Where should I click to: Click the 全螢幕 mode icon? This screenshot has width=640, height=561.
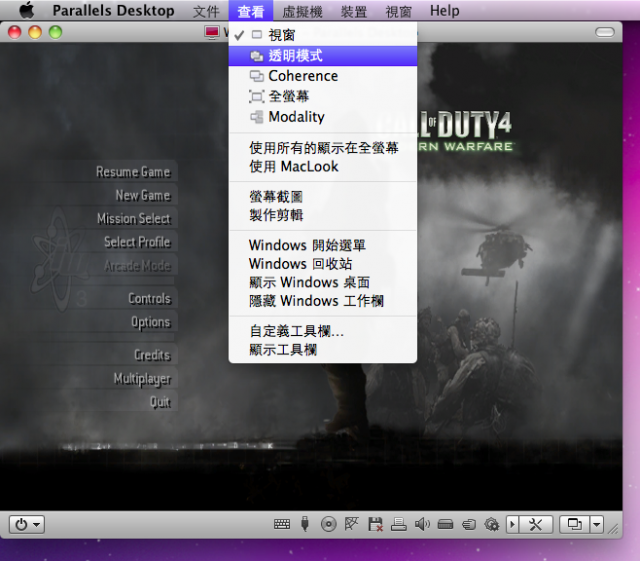tap(257, 96)
